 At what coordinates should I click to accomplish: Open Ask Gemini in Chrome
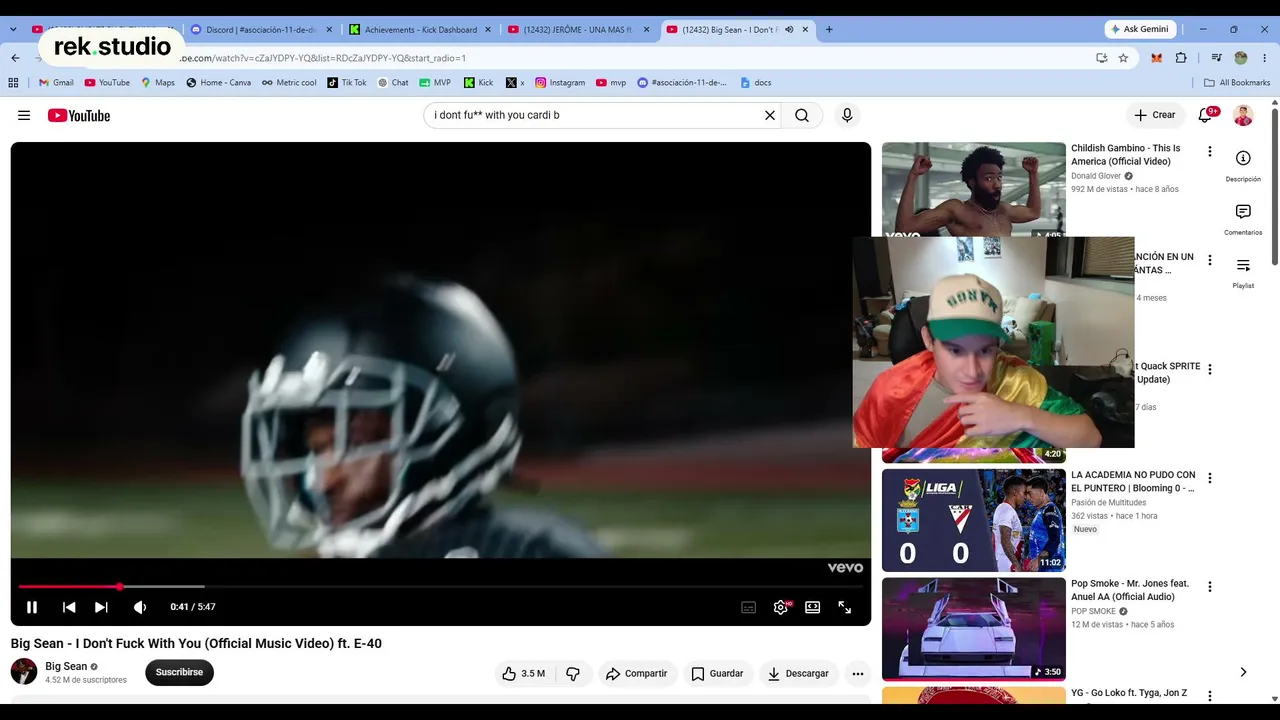1140,29
